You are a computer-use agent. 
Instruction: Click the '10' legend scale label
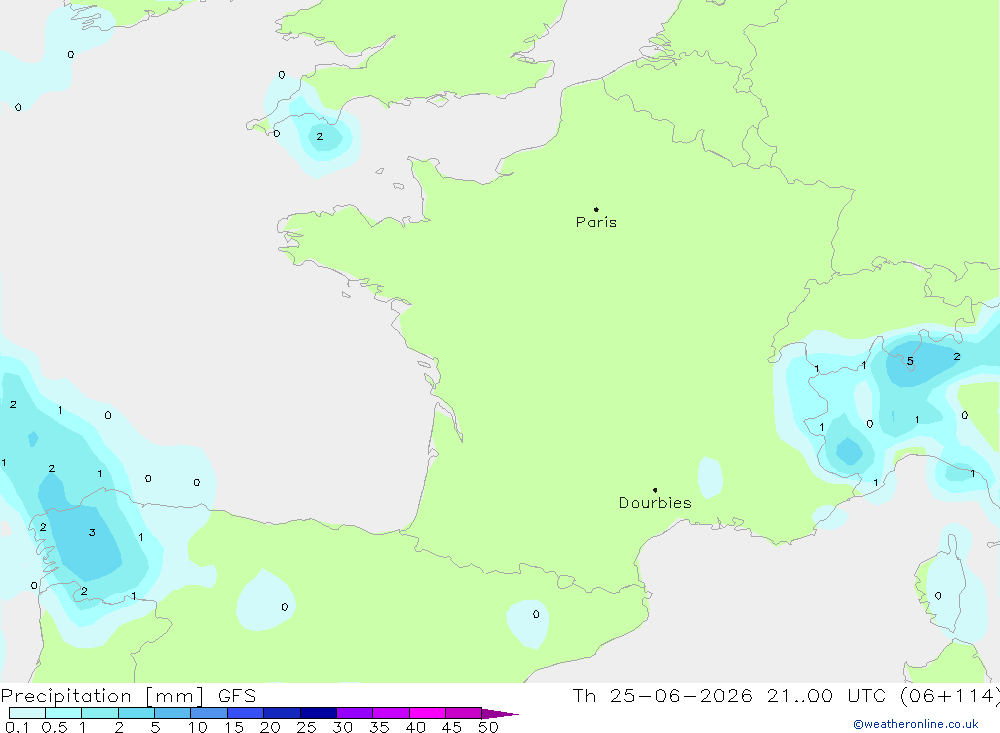coord(198,727)
